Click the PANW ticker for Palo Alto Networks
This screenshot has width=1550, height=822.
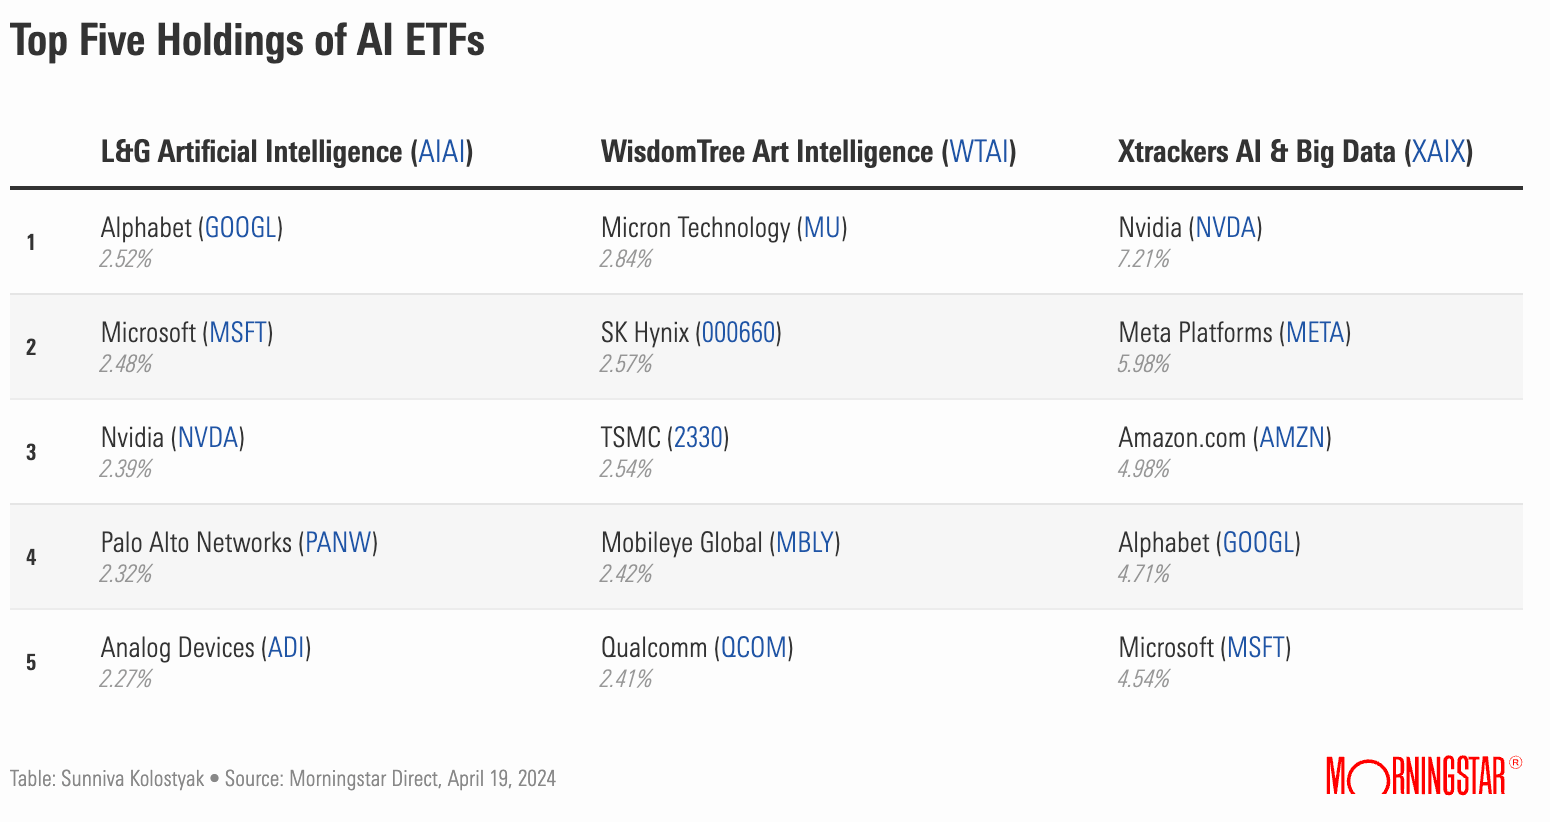point(338,543)
